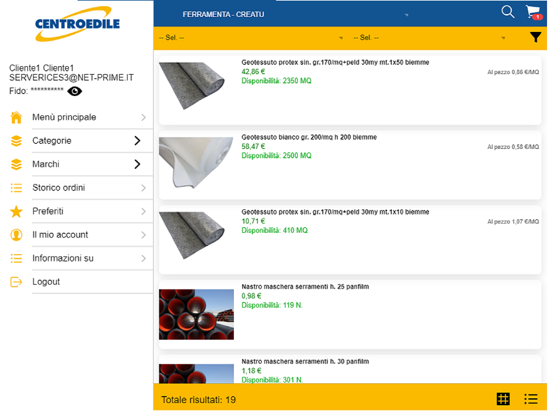Open Storico ordini

59,188
